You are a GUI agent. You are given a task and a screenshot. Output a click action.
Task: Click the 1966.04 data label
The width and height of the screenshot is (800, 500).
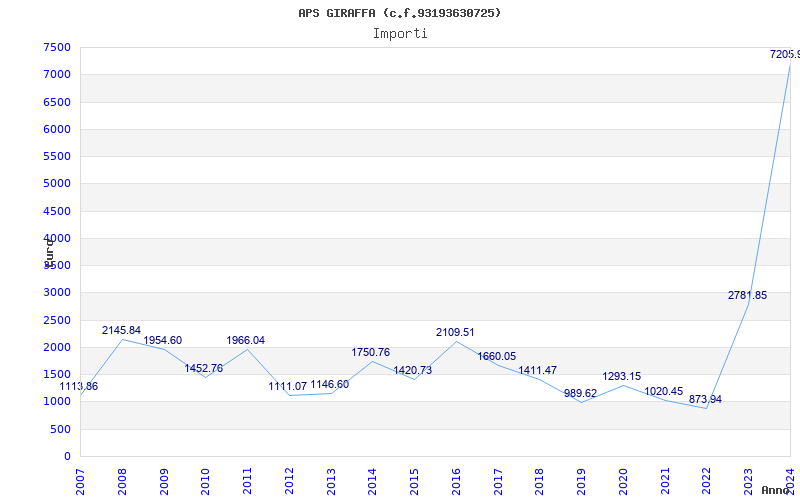pos(245,340)
